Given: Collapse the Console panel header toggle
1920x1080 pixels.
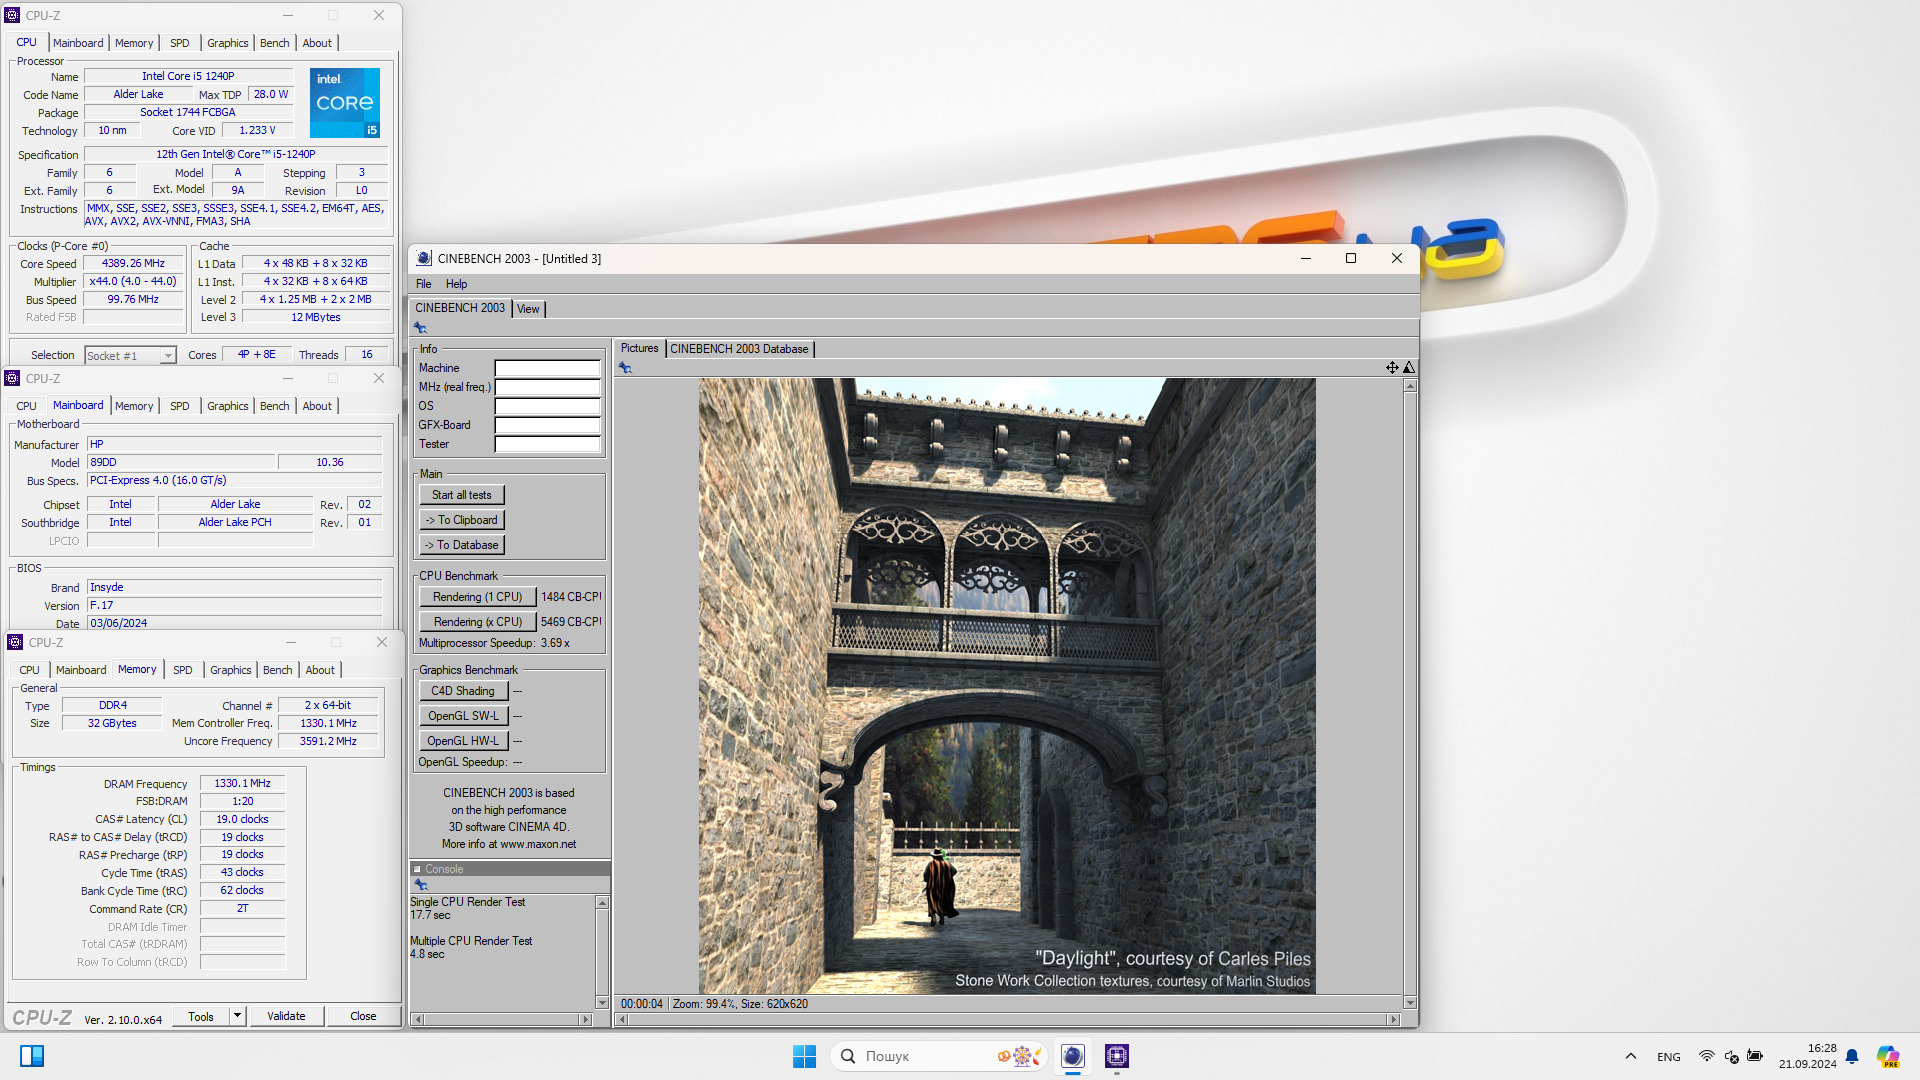Looking at the screenshot, I should (417, 869).
